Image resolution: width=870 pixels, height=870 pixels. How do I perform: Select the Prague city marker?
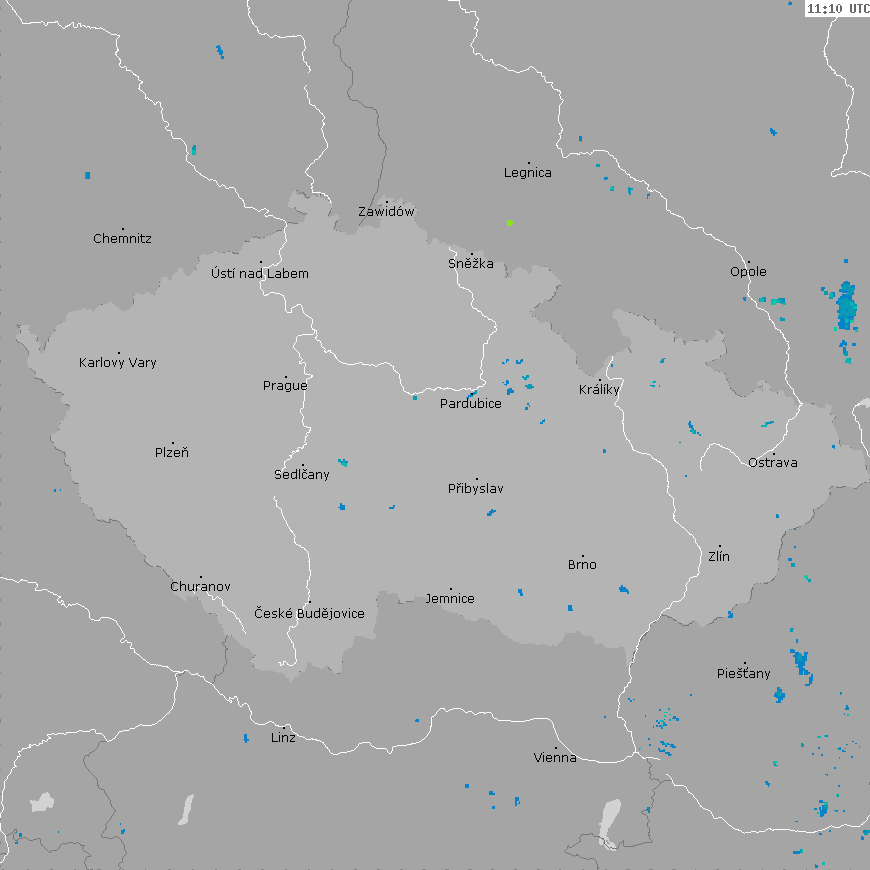click(x=285, y=375)
